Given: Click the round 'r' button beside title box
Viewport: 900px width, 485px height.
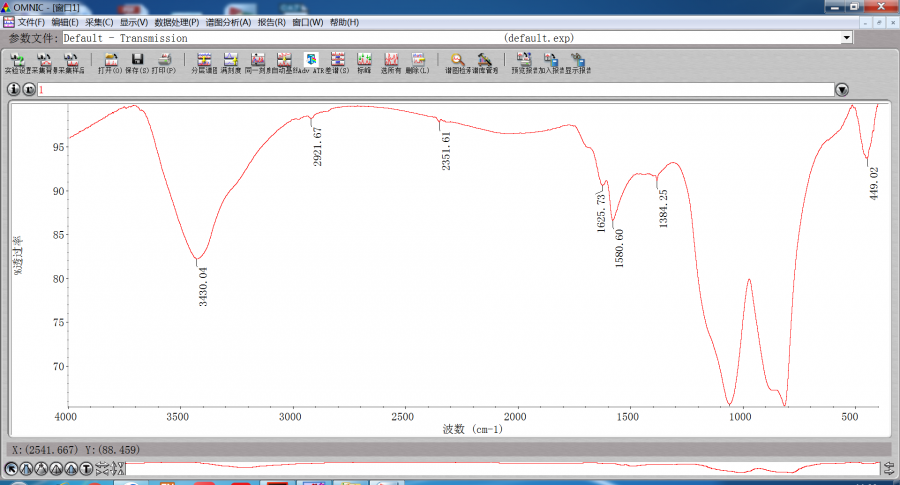Looking at the screenshot, I should (29, 90).
